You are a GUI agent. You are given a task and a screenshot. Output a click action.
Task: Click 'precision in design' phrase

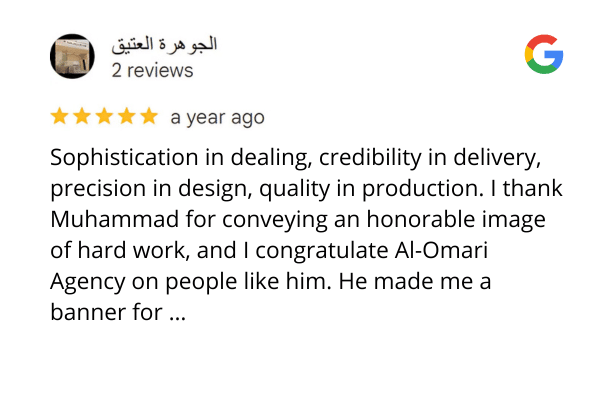(x=151, y=189)
